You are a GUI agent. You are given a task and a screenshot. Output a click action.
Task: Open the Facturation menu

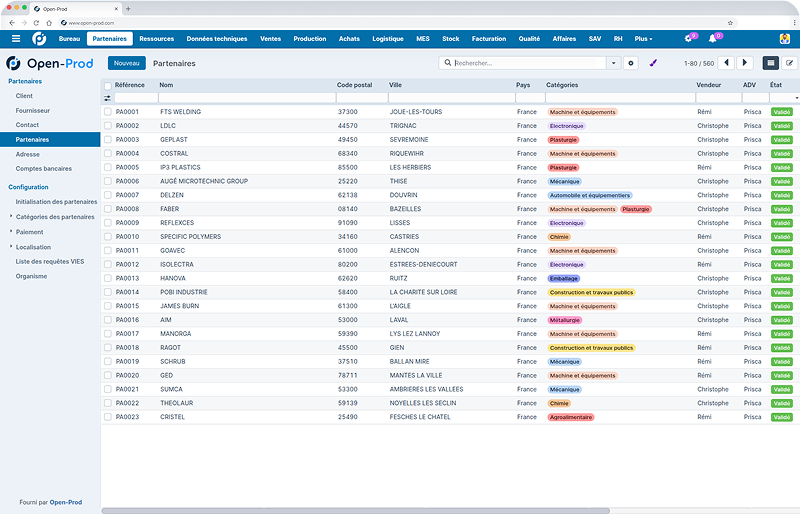(x=489, y=39)
